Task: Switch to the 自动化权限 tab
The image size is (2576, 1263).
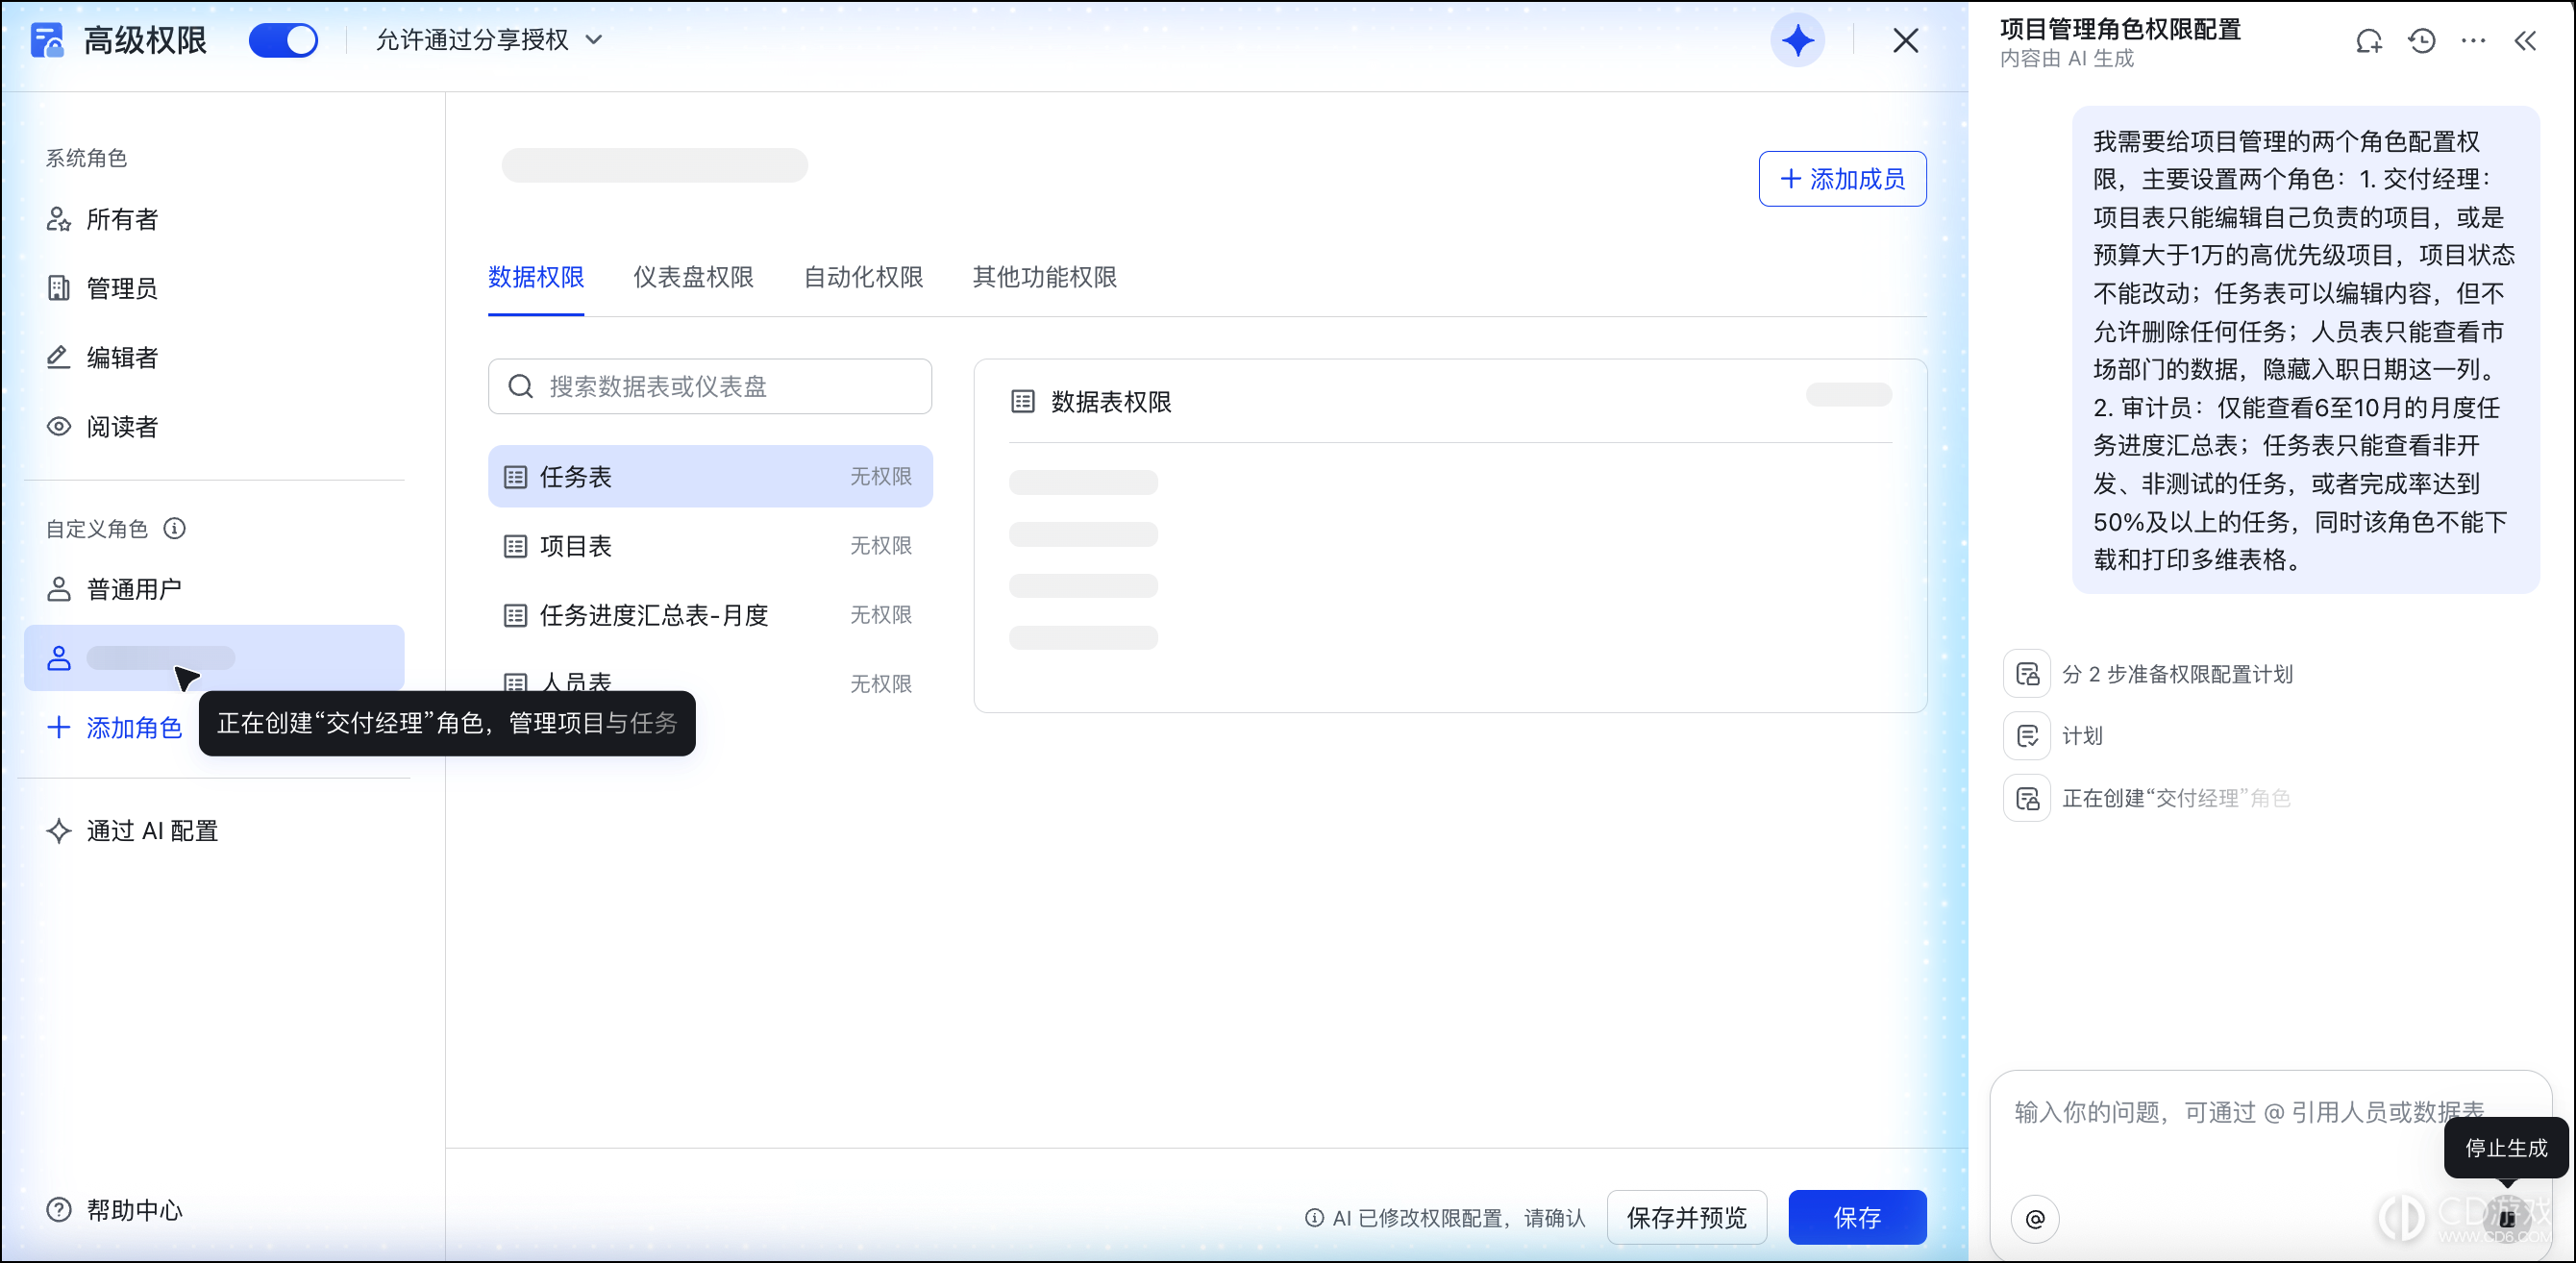Action: pos(863,277)
